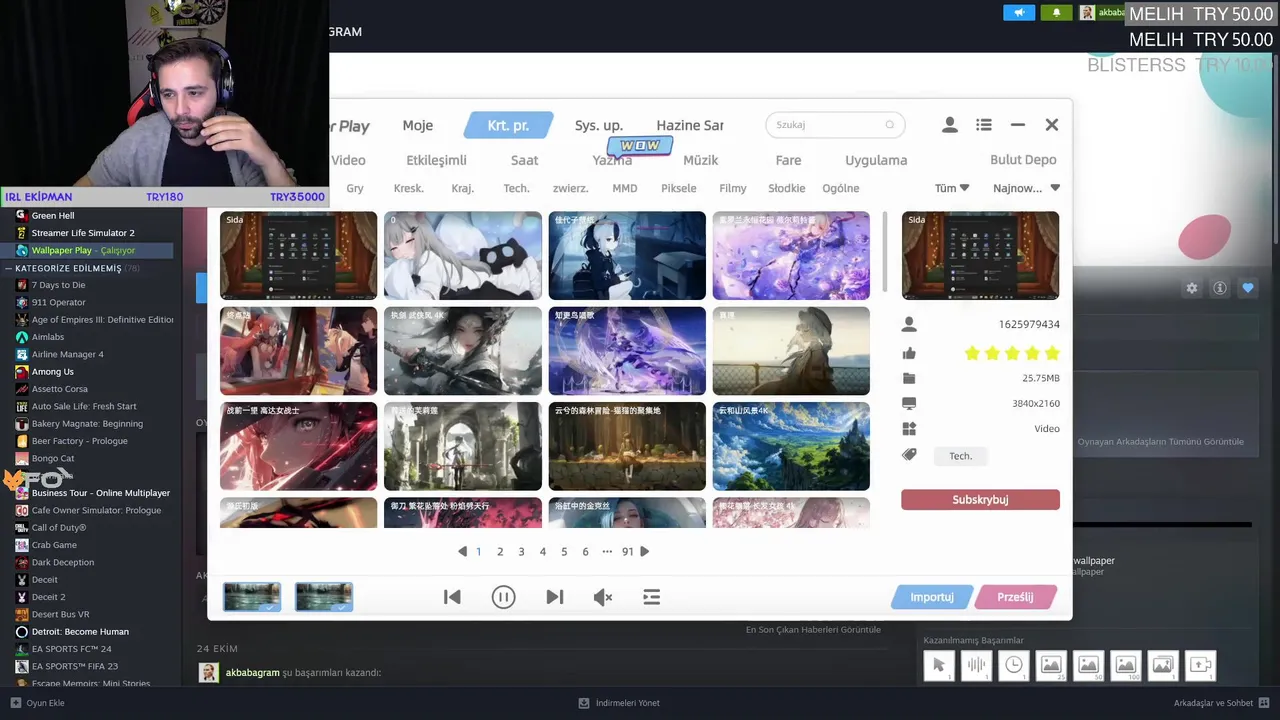1280x720 pixels.
Task: Click the search magnifier in the Szukaj box
Action: [890, 125]
